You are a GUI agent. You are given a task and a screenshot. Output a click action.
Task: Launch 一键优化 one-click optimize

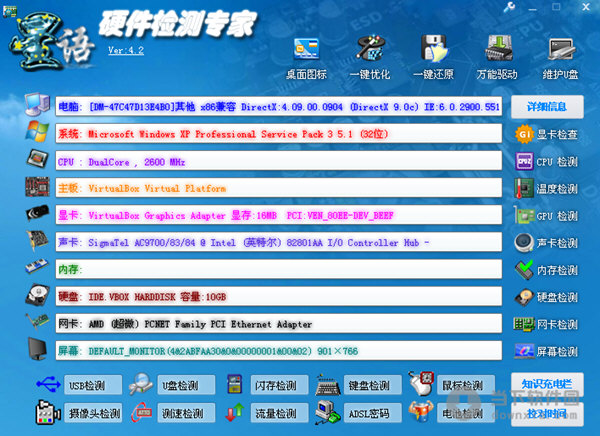tap(370, 57)
